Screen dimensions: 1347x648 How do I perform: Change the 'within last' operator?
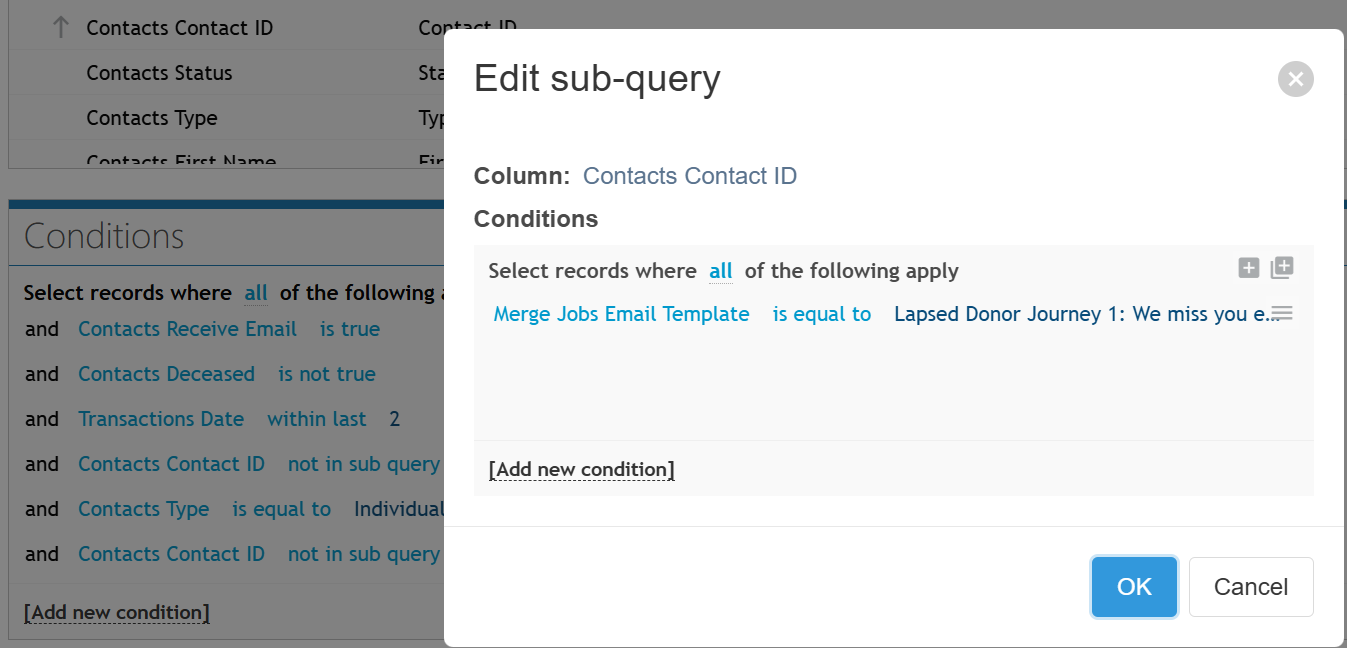pos(317,419)
